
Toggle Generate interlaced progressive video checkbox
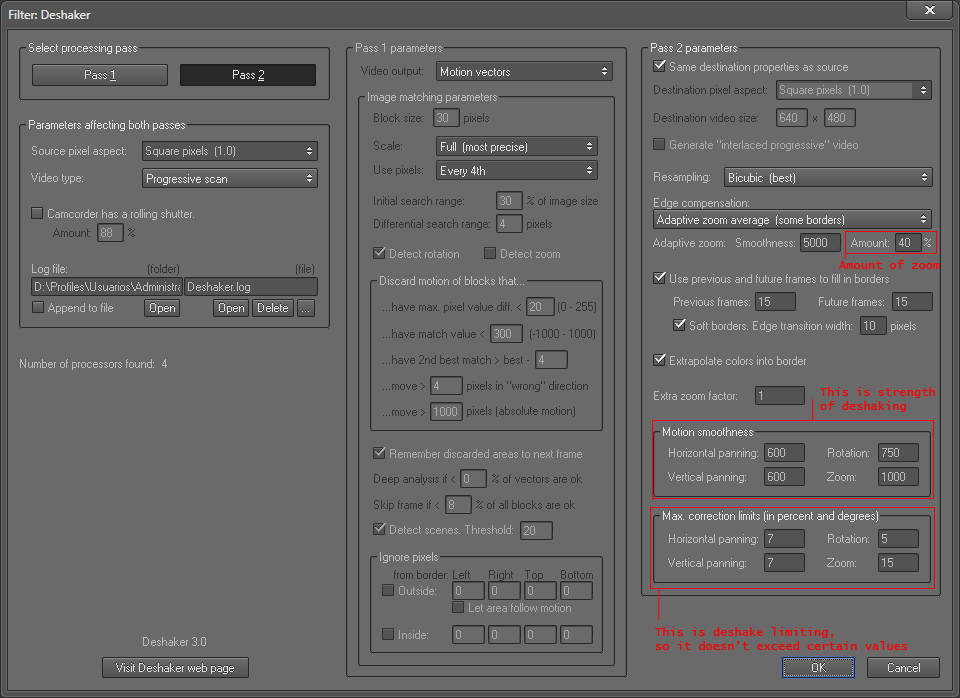(659, 144)
